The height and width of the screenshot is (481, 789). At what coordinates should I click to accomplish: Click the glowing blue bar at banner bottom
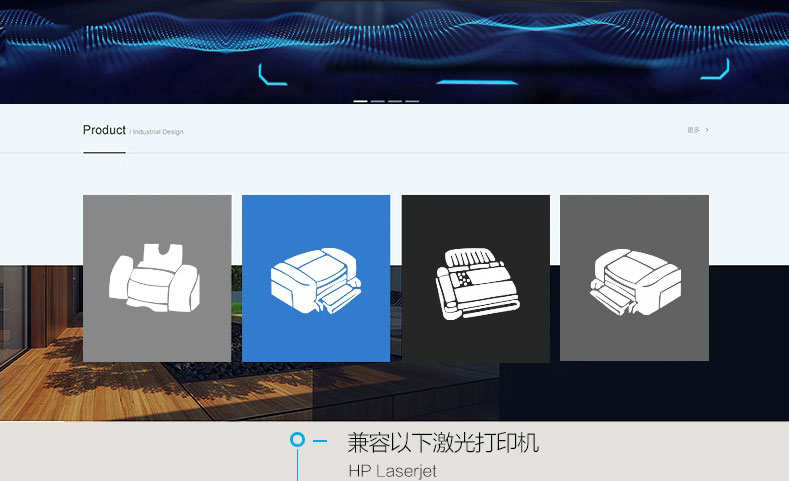click(477, 83)
